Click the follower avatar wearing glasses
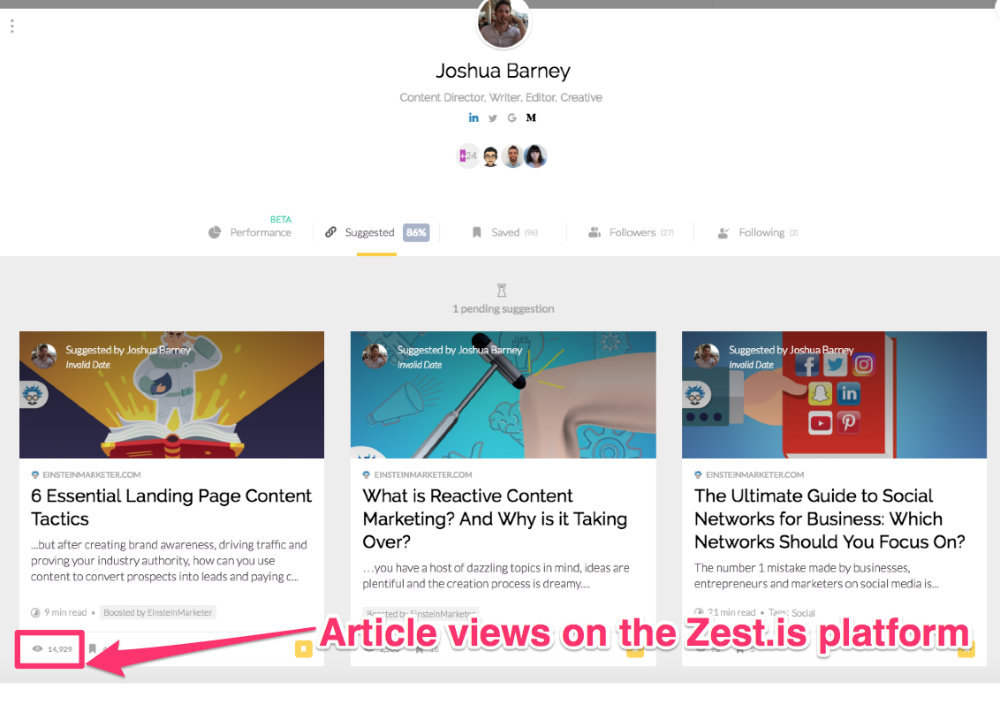This screenshot has width=1000, height=712. coord(490,156)
